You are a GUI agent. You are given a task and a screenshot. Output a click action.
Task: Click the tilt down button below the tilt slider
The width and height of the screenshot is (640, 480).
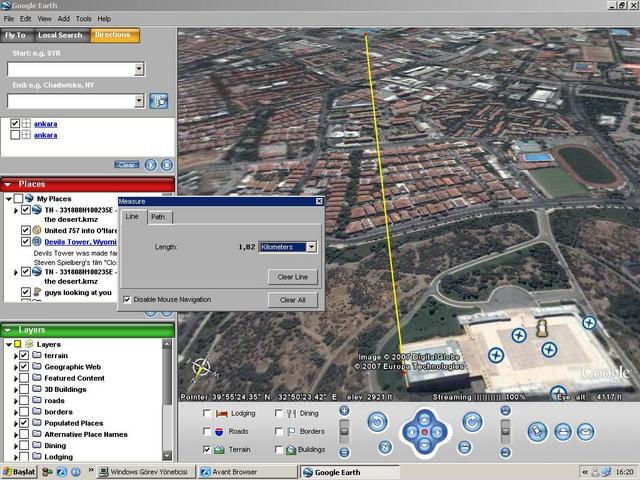[x=505, y=452]
